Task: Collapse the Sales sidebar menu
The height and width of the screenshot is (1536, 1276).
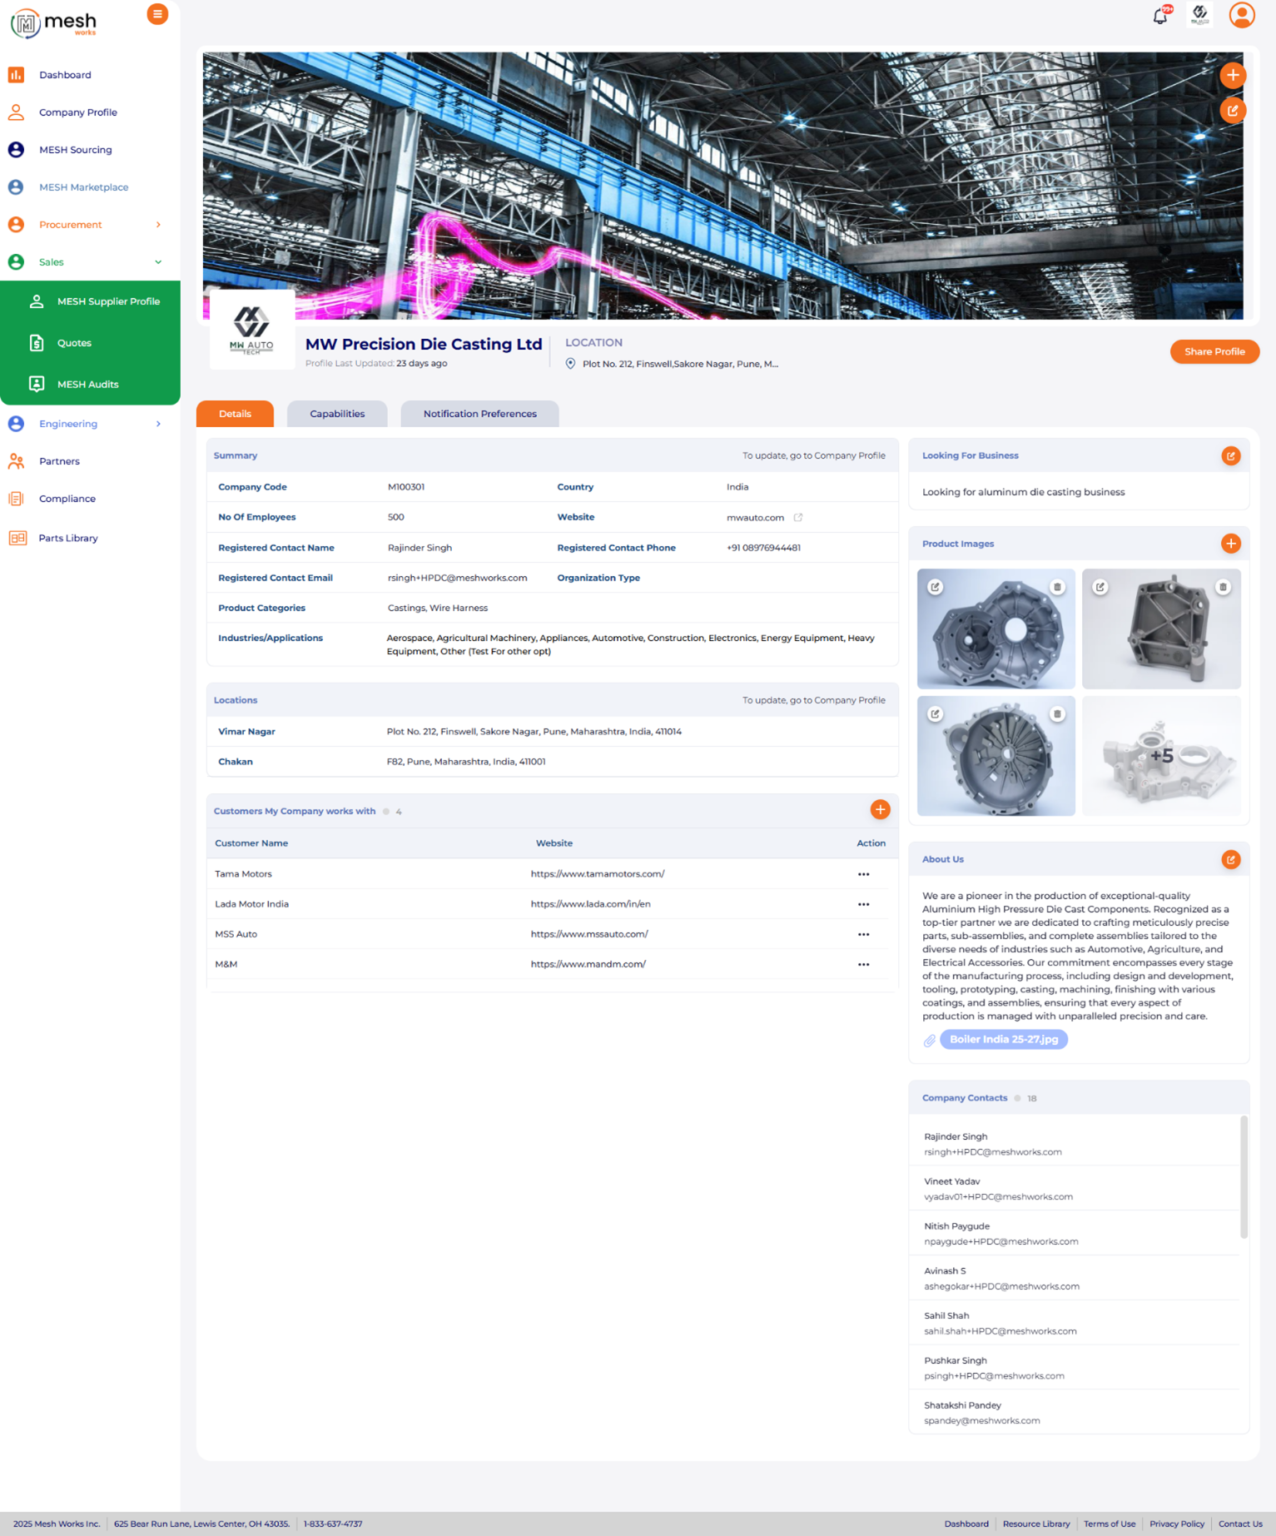Action: (x=158, y=262)
